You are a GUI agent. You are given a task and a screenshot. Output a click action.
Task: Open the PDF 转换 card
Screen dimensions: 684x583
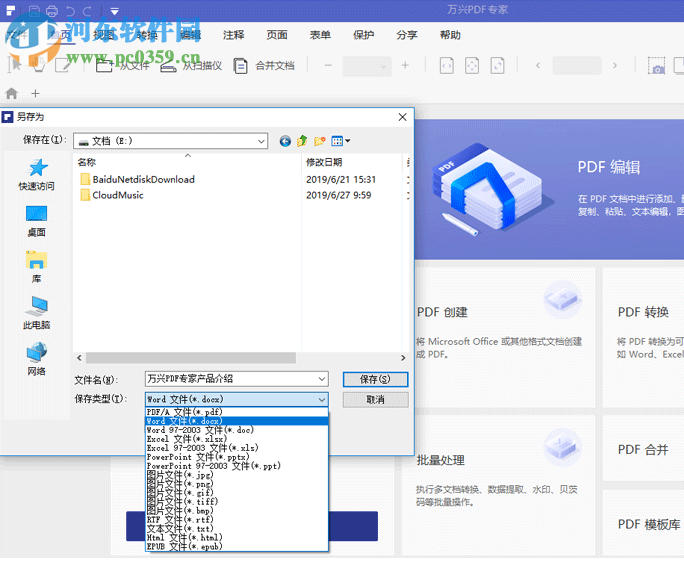point(643,338)
